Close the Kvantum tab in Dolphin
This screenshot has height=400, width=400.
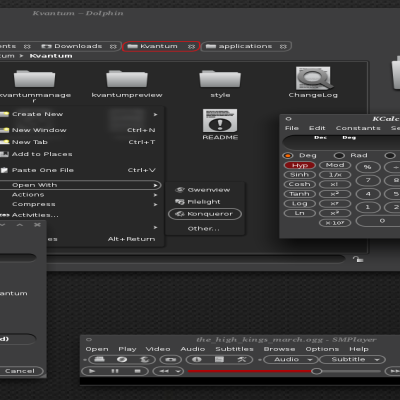click(191, 47)
